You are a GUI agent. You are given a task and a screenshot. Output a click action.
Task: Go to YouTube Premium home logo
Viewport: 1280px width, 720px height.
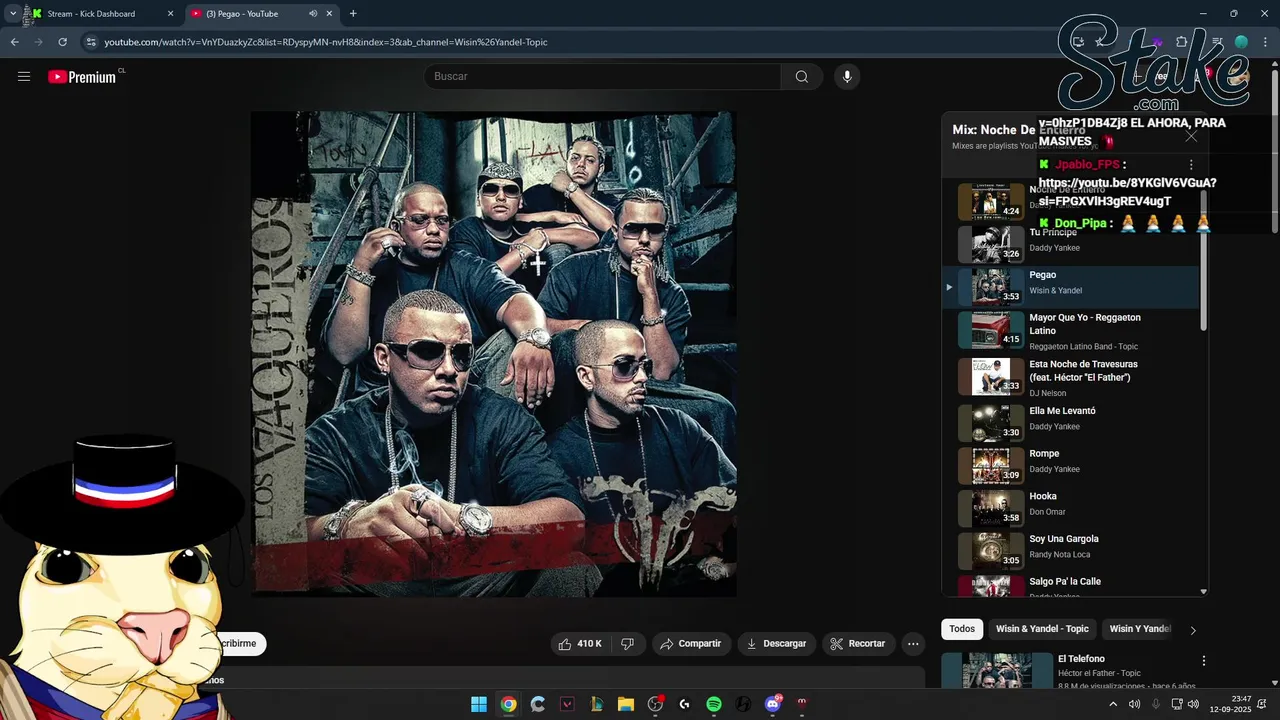pos(82,77)
